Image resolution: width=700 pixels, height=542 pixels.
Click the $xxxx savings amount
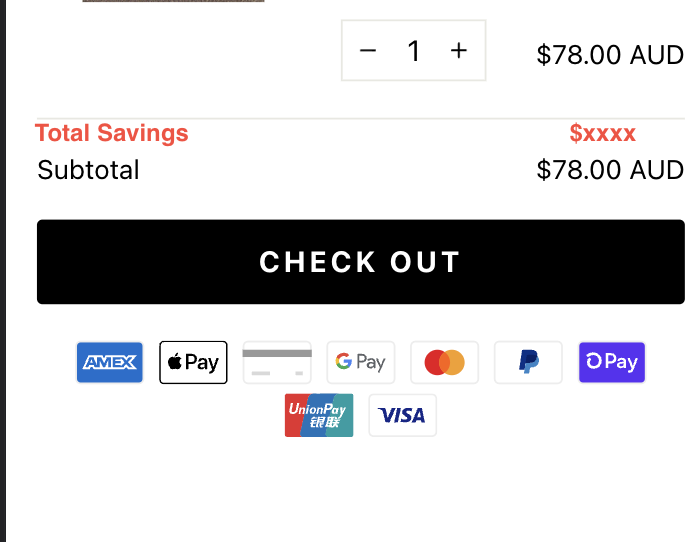(603, 133)
